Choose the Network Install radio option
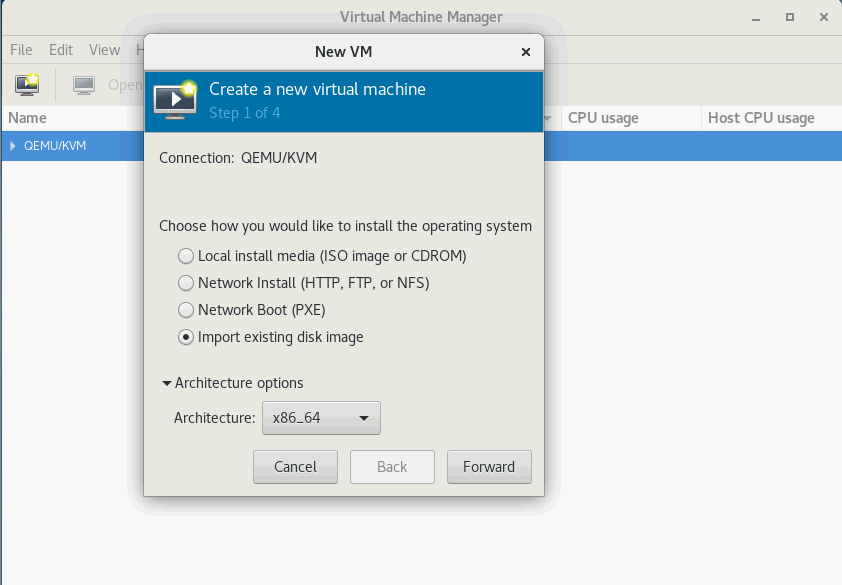842x585 pixels. point(186,283)
